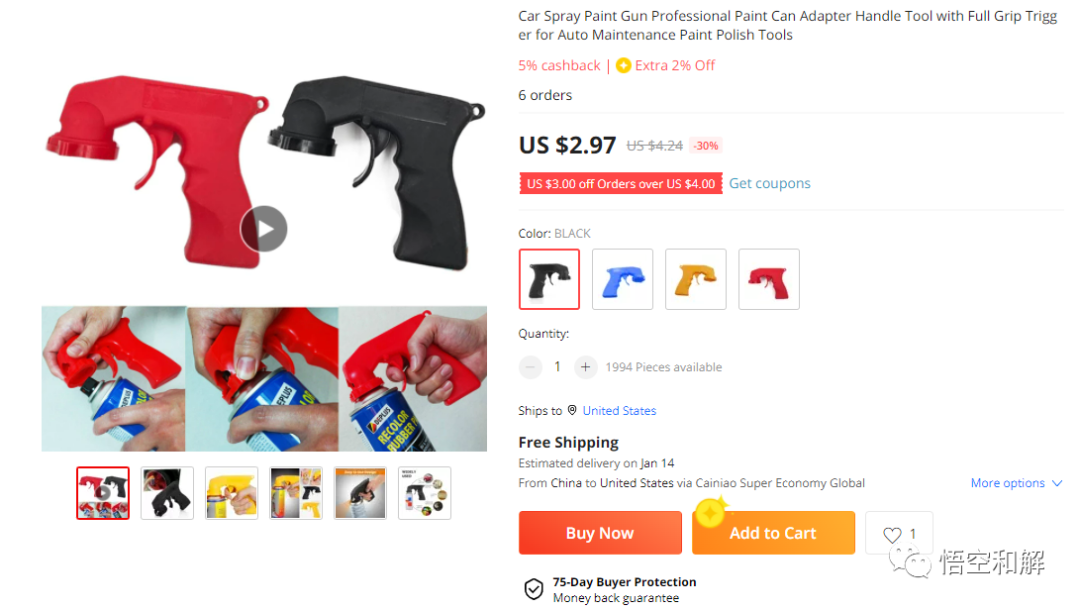The width and height of the screenshot is (1080, 610).
Task: Select the blue color option
Action: click(622, 279)
